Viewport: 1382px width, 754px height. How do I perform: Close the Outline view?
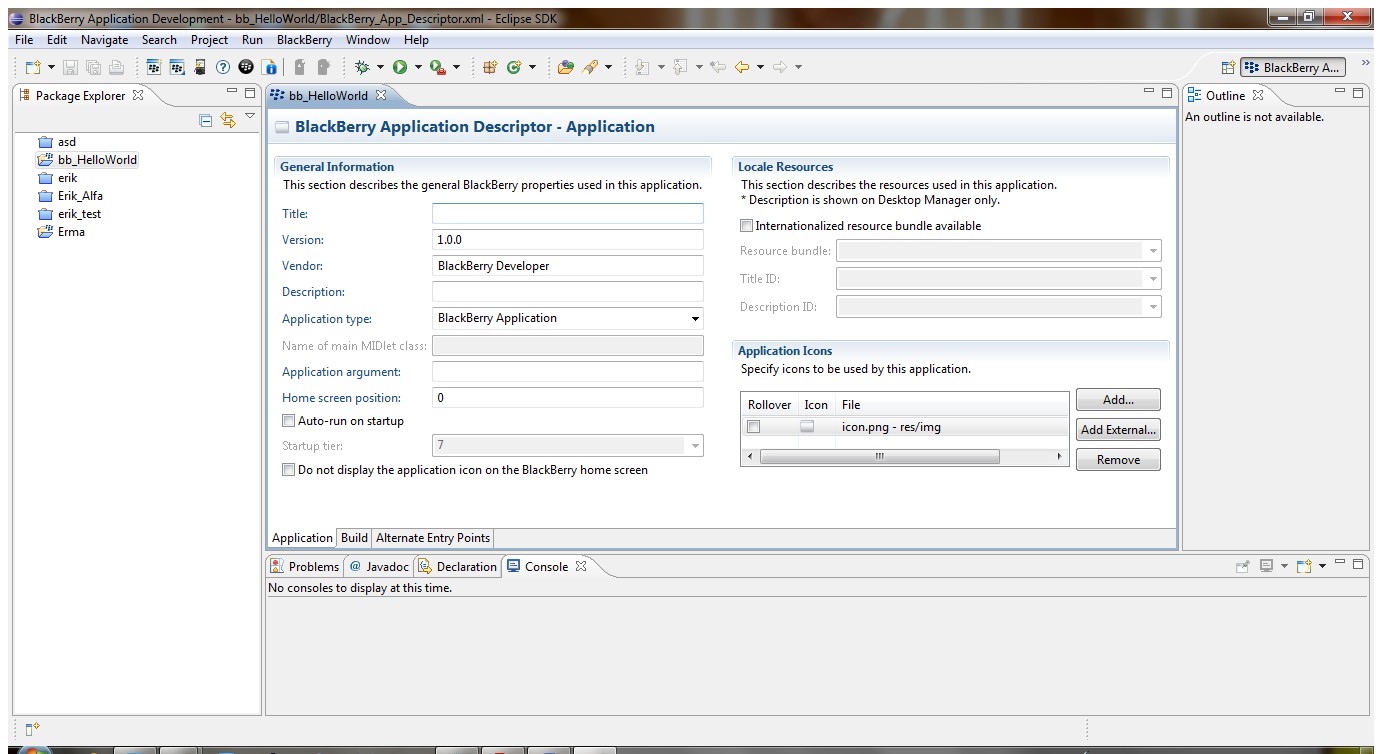click(x=1258, y=95)
